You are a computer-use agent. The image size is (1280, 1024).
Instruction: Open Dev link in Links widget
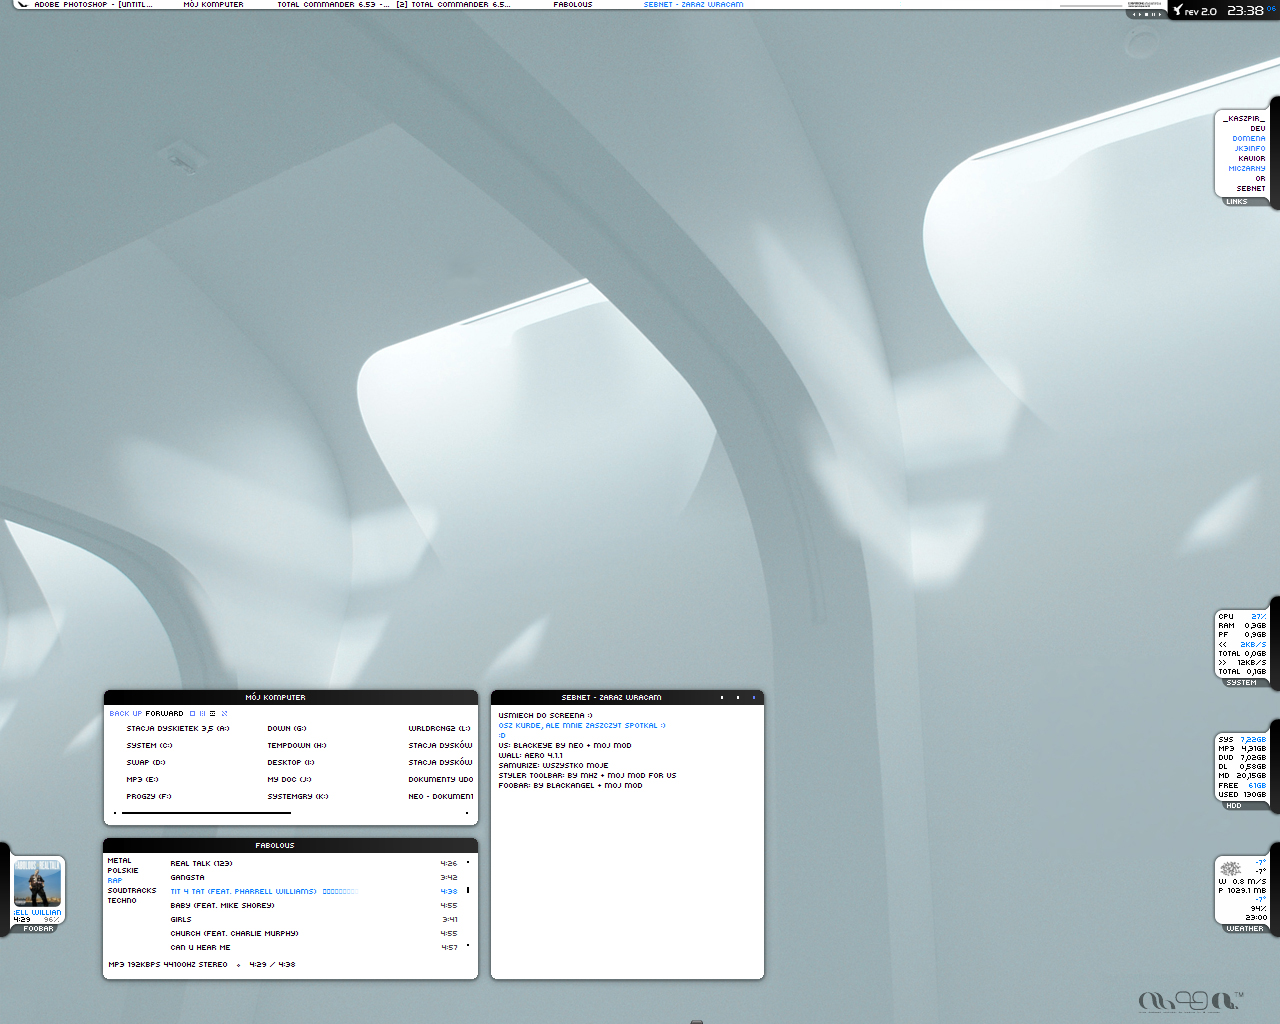(x=1258, y=129)
